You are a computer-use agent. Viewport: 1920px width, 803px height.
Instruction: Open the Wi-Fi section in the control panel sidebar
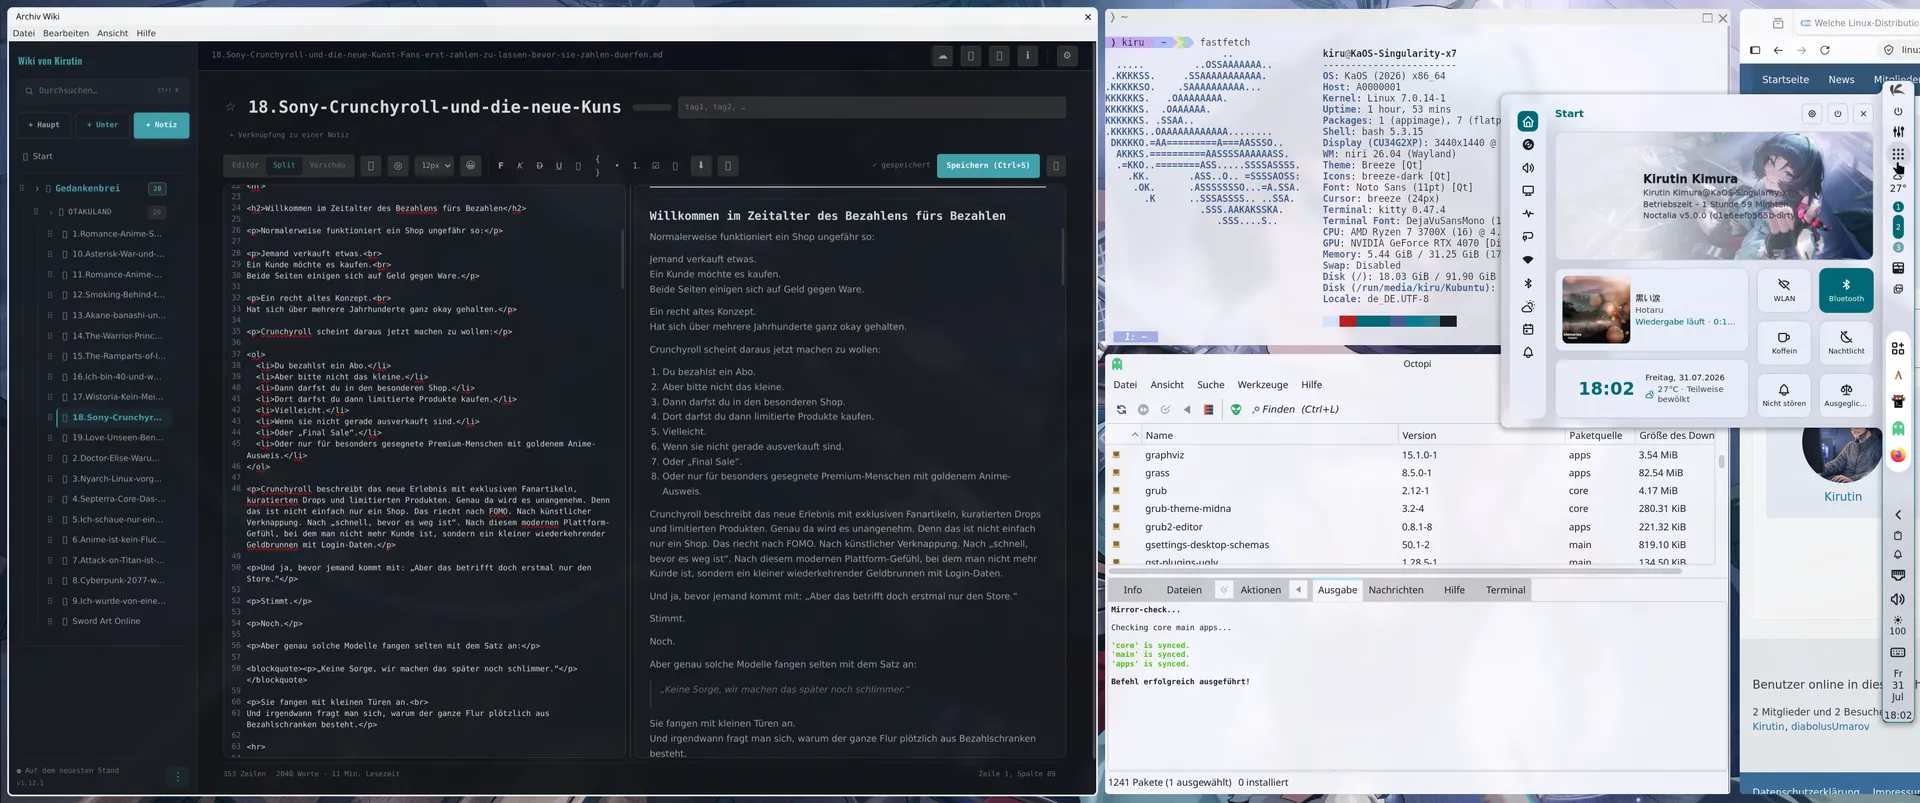1528,260
